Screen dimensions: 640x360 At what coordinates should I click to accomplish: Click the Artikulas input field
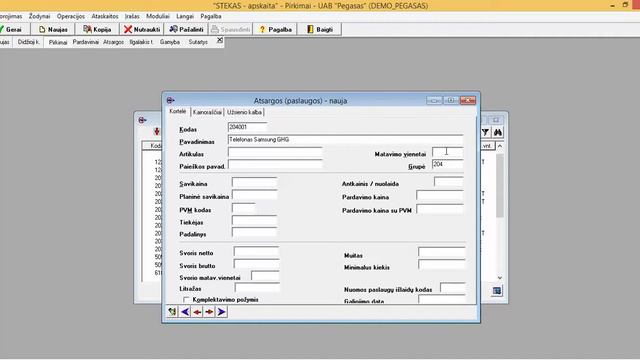click(x=275, y=152)
